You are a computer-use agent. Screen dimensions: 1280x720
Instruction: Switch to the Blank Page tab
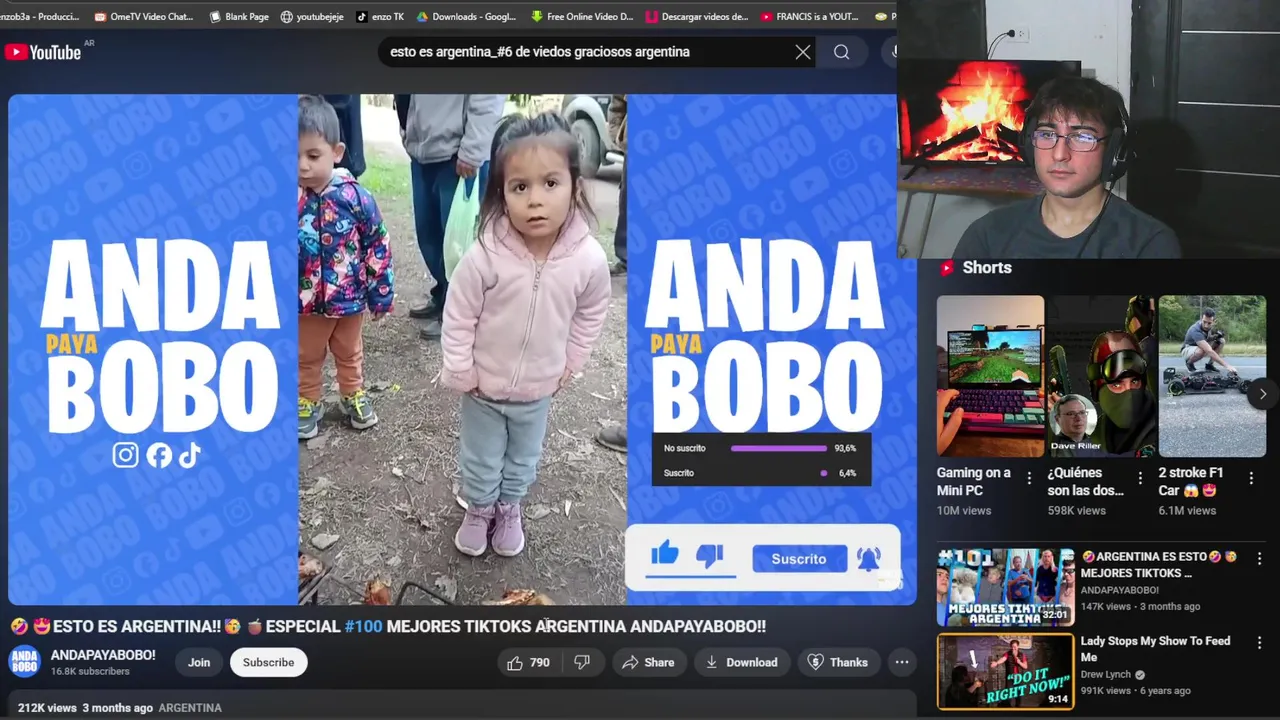tap(238, 16)
